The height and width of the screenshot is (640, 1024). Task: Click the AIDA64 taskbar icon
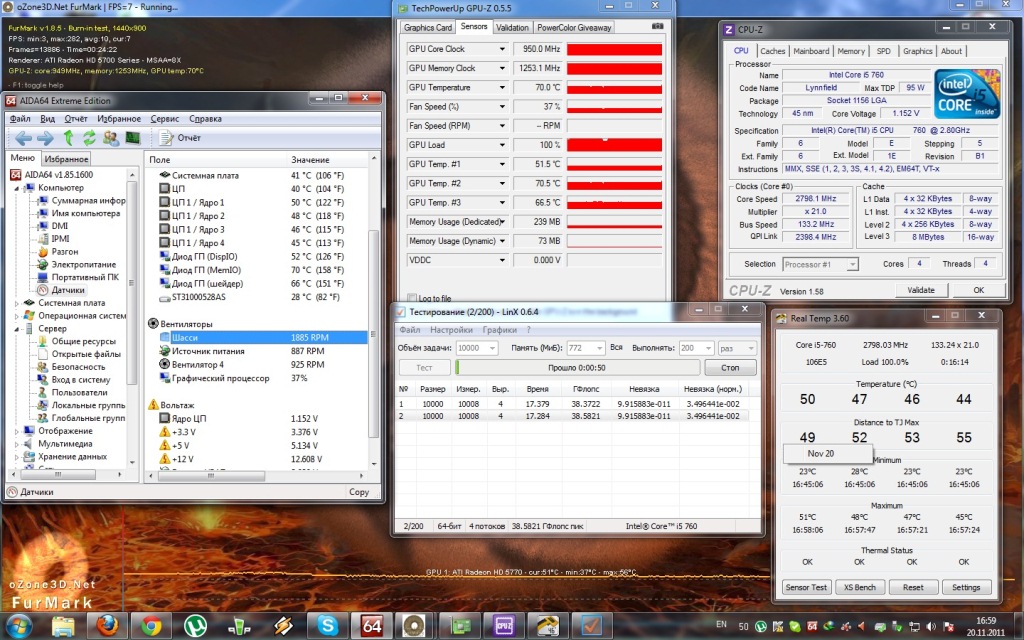pos(371,626)
